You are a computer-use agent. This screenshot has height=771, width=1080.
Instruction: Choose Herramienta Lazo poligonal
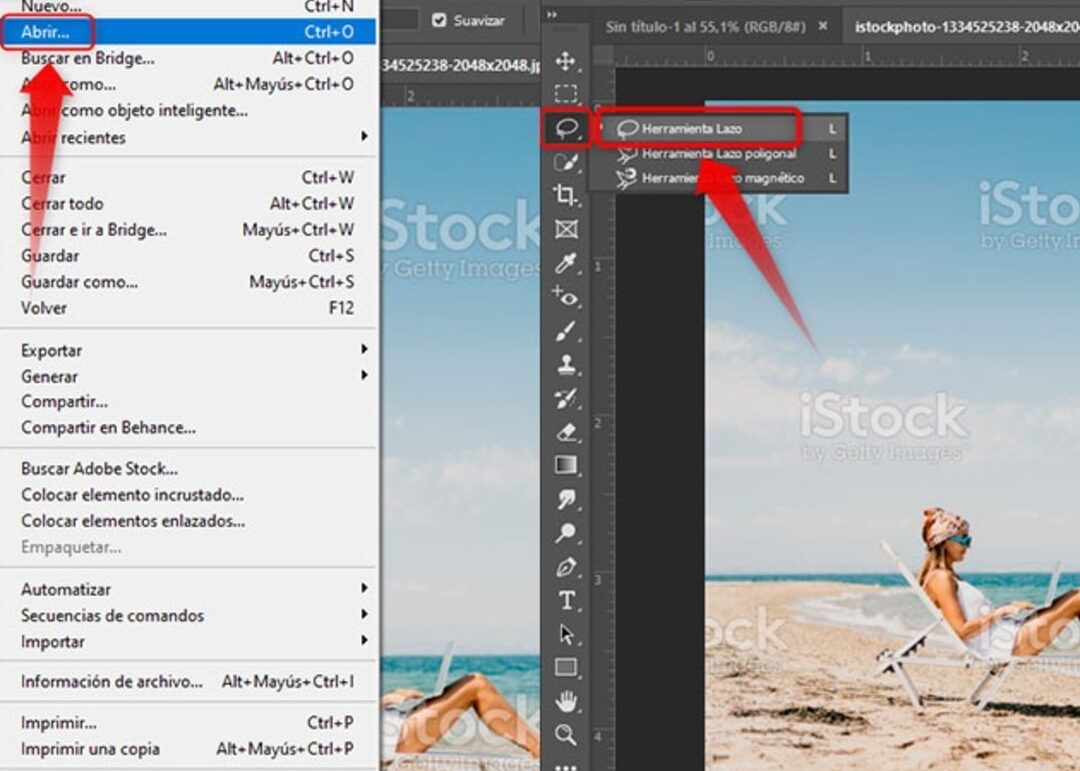pyautogui.click(x=720, y=154)
